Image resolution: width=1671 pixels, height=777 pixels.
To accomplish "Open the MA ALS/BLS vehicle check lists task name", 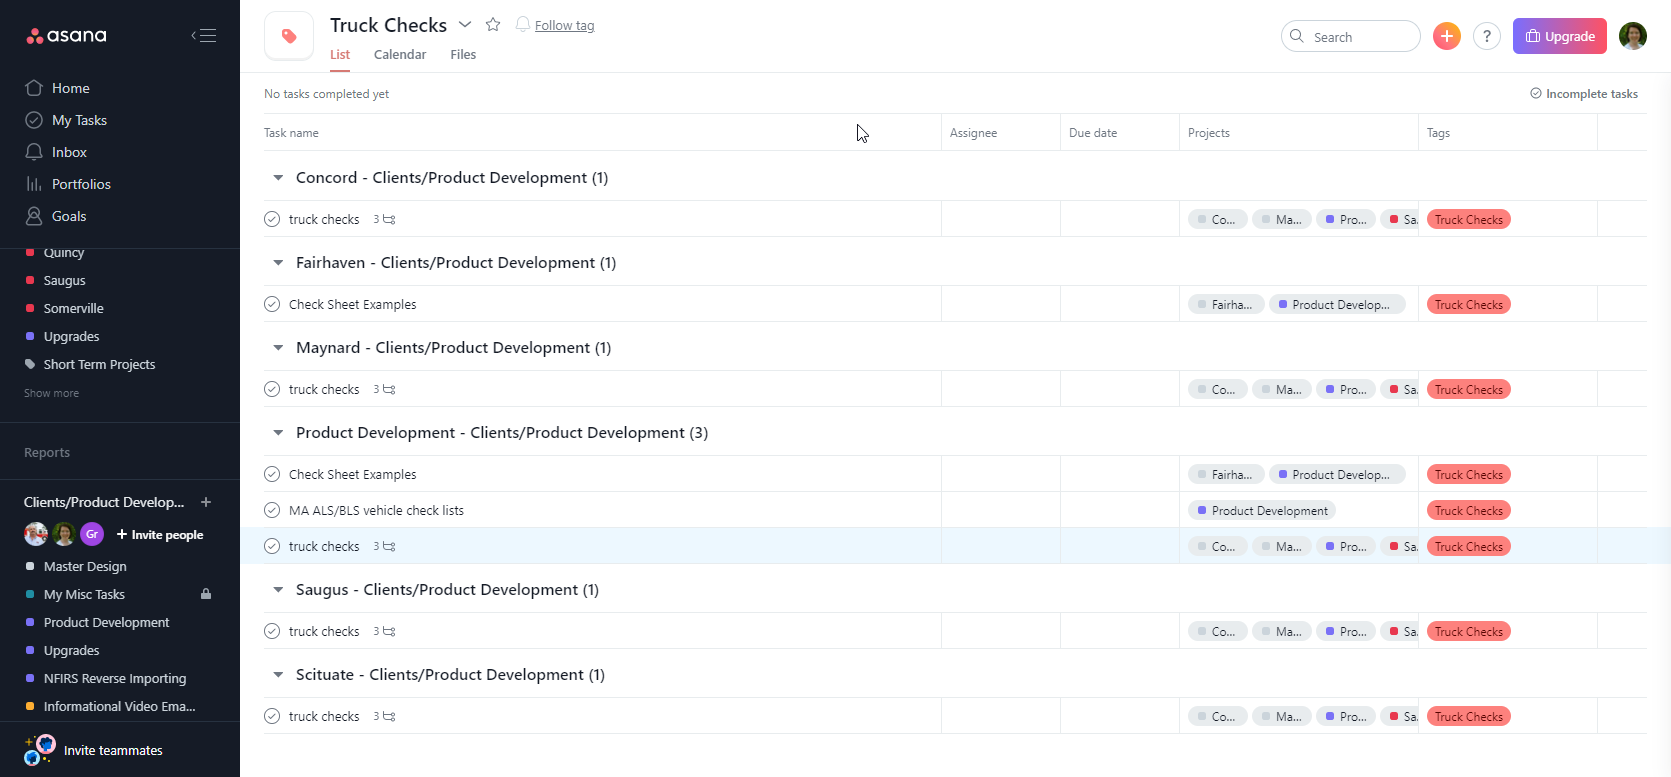I will click(376, 510).
